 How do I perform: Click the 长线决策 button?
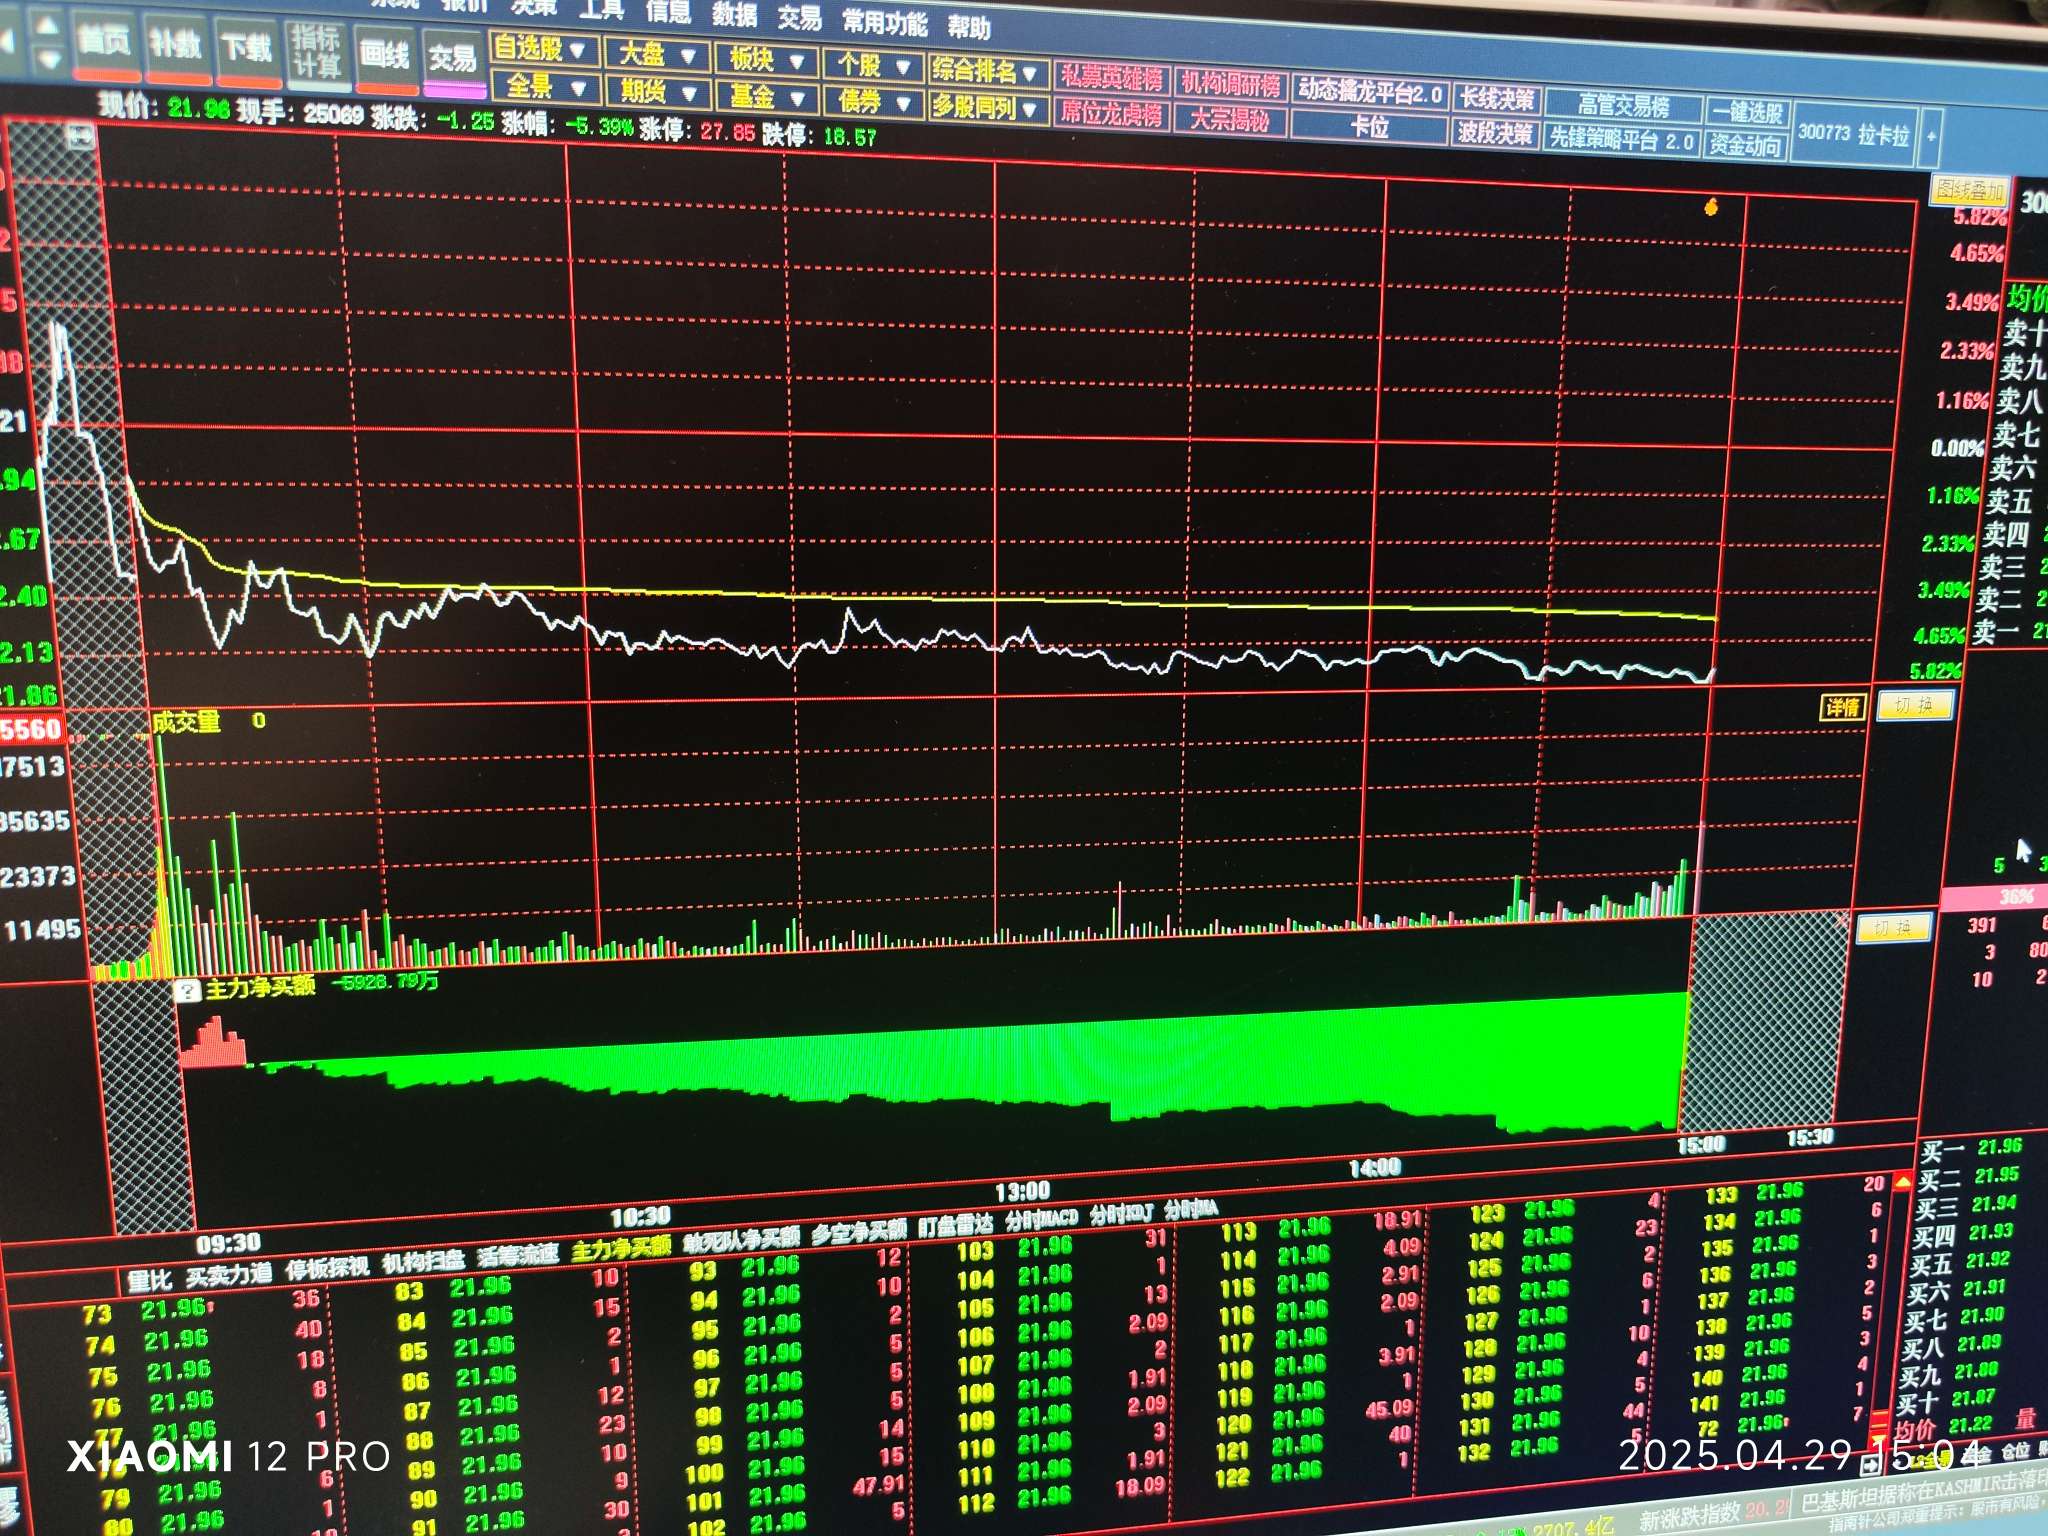tap(1496, 98)
